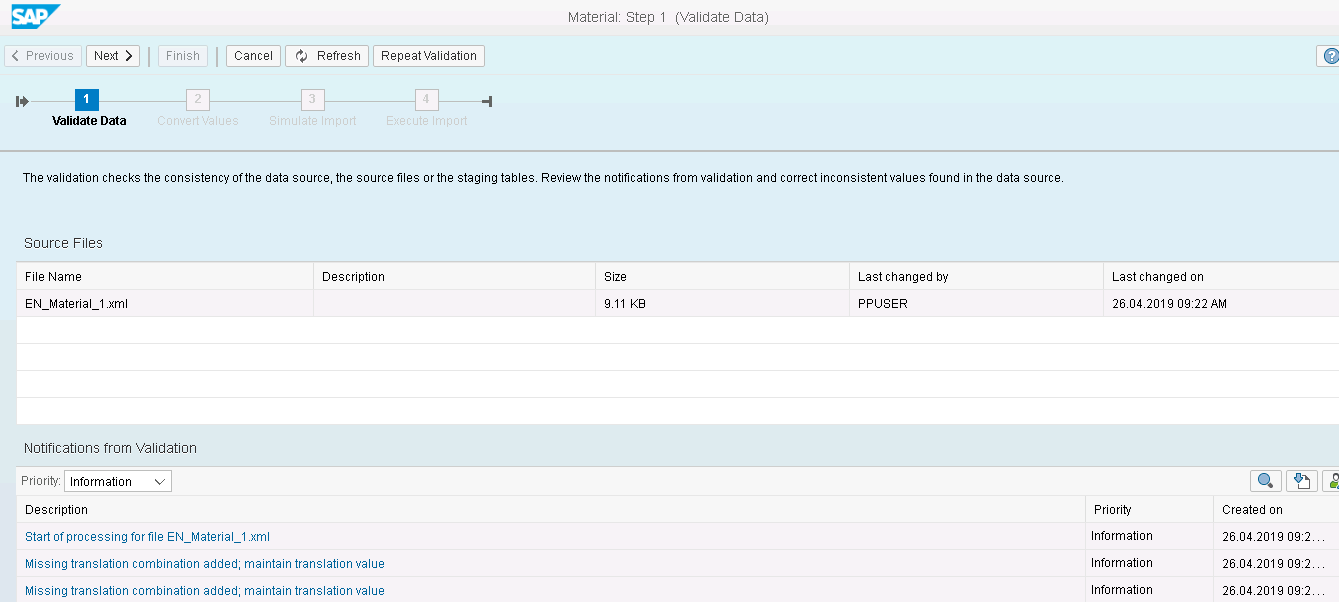The image size is (1339, 602).
Task: Open the EN_Material_1.xml processing notification link
Action: click(x=148, y=536)
